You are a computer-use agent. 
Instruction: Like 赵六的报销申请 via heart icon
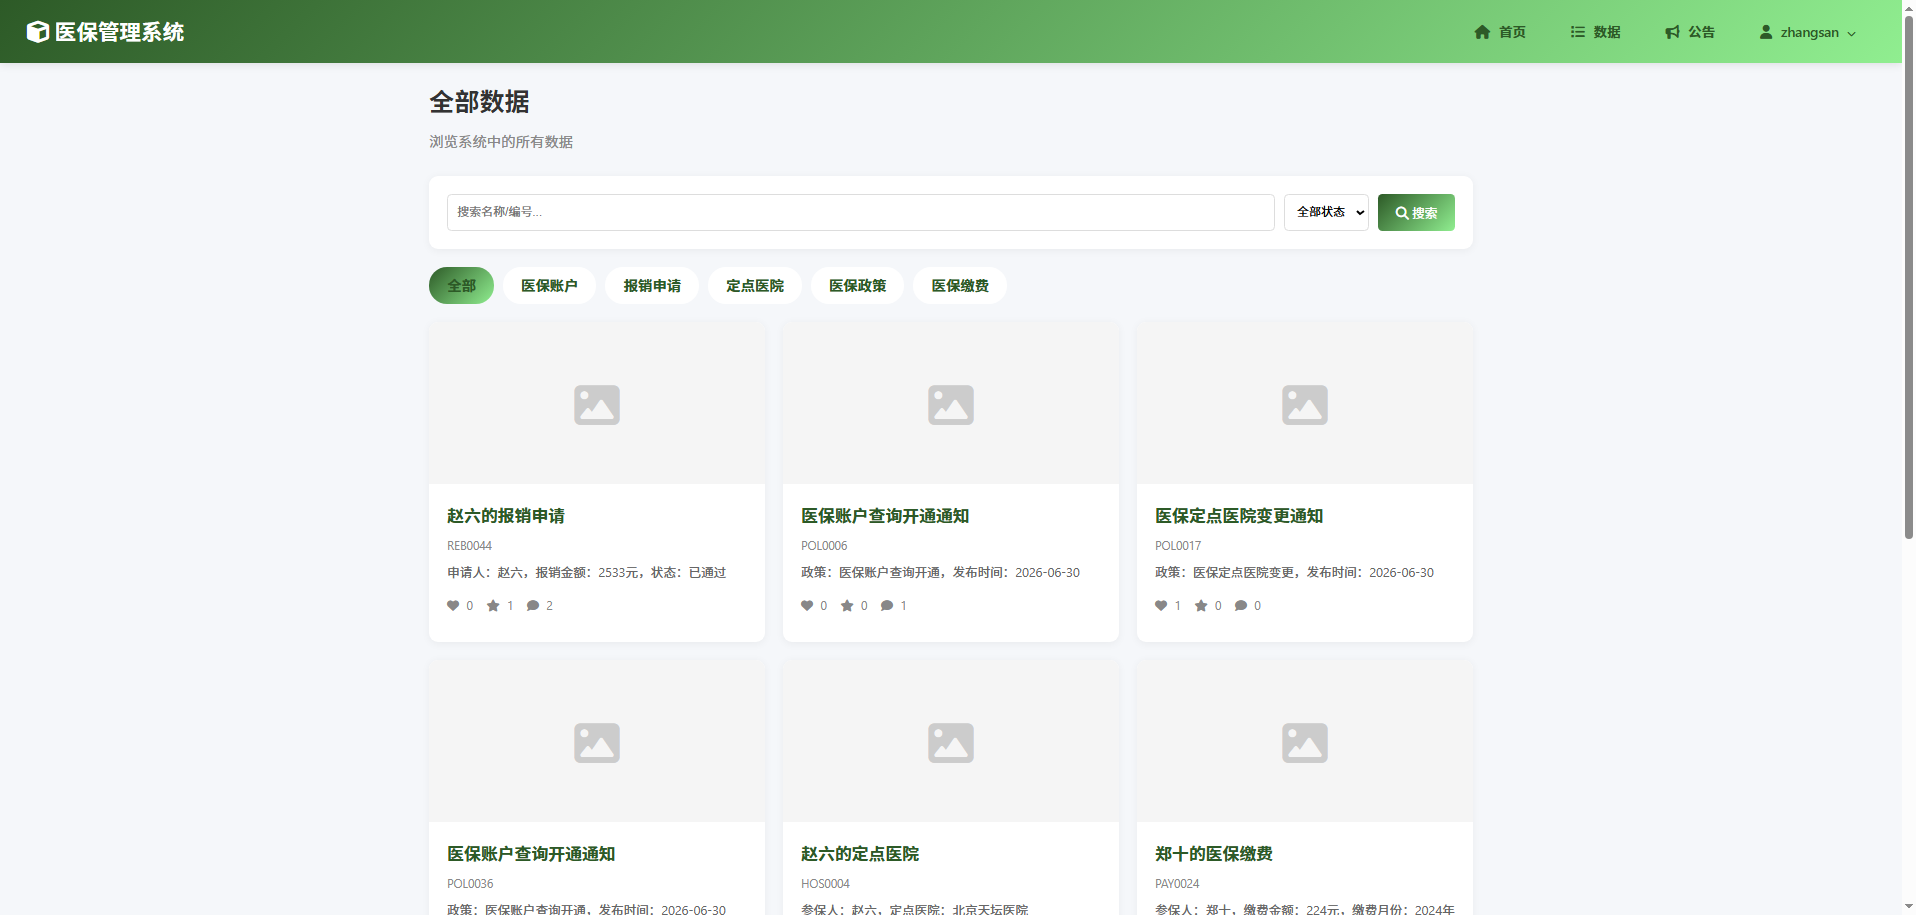pyautogui.click(x=453, y=605)
